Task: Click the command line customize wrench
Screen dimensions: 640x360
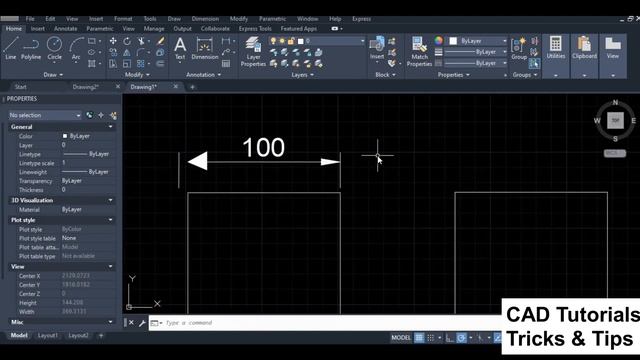Action: 142,323
